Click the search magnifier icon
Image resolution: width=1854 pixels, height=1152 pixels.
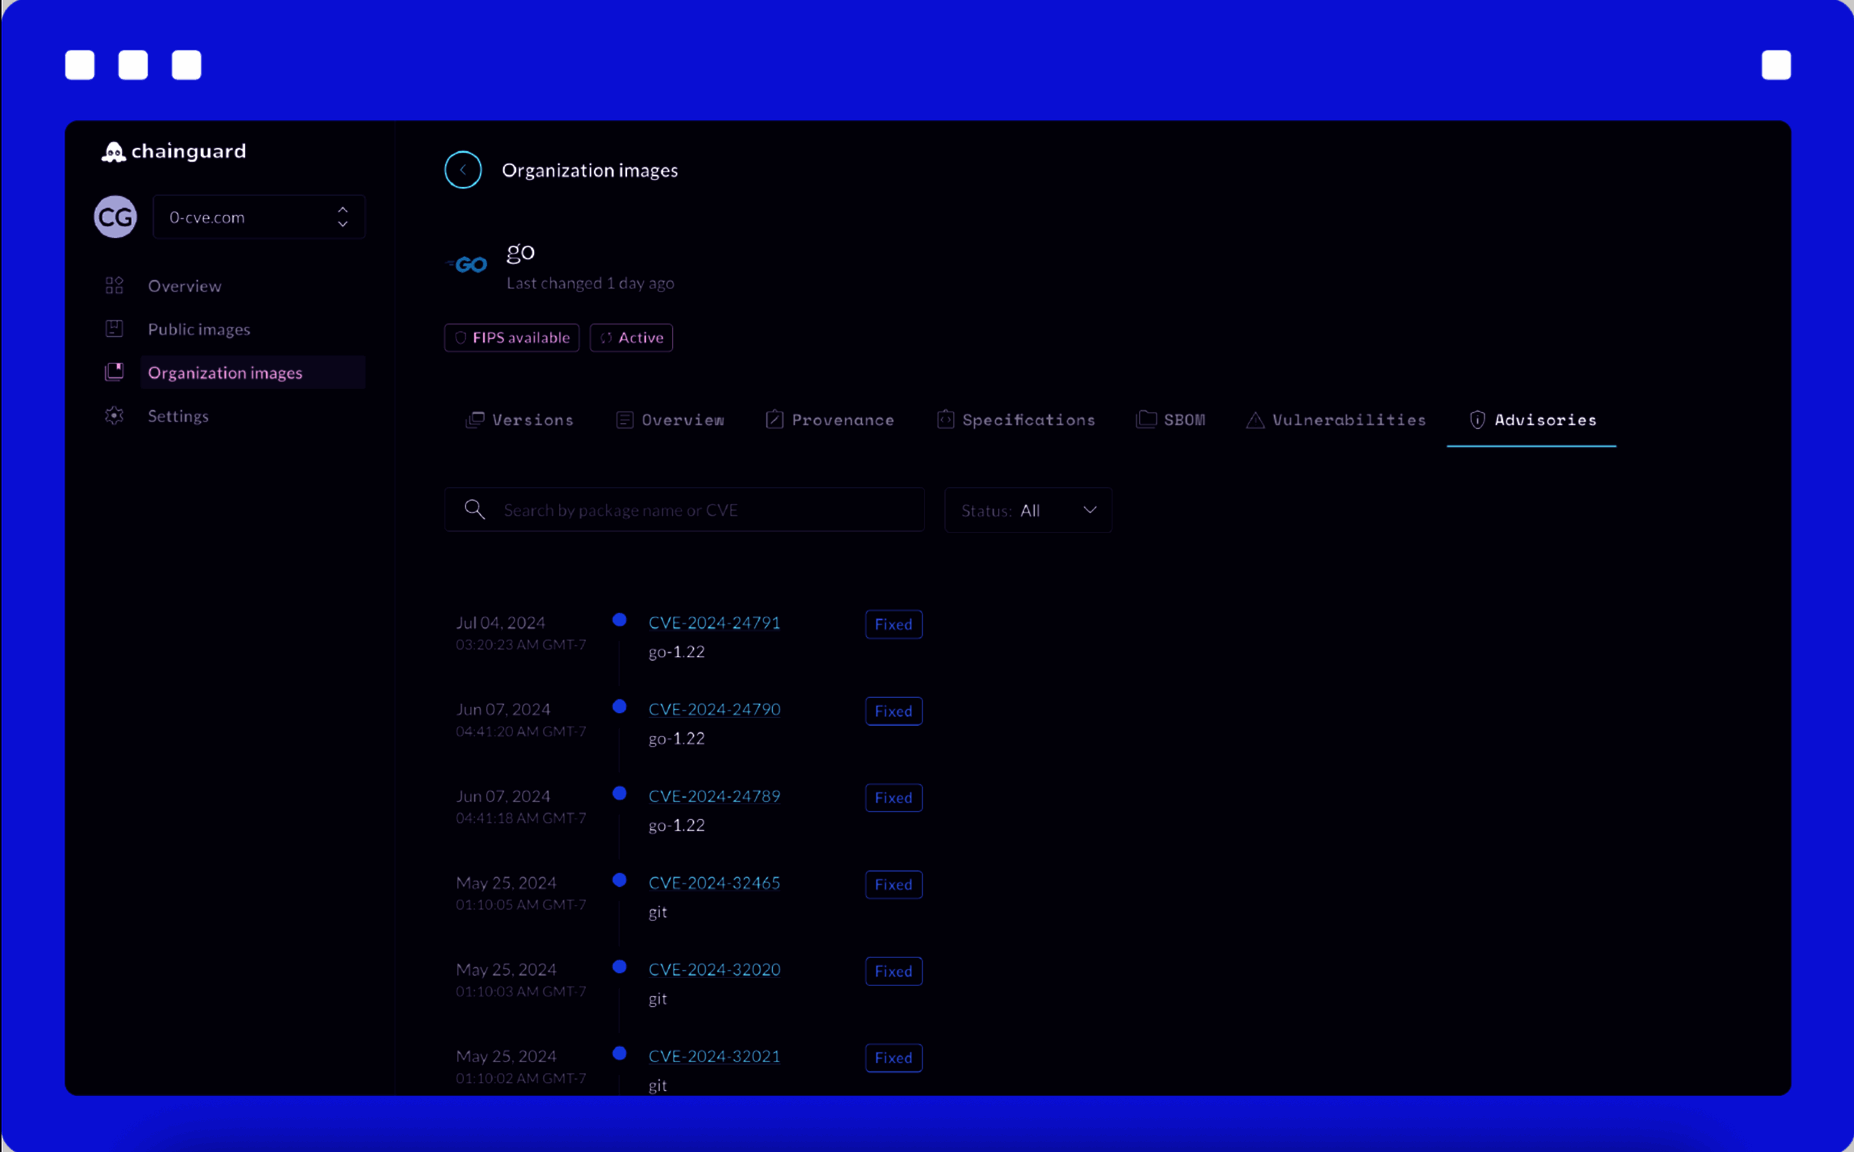tap(475, 509)
